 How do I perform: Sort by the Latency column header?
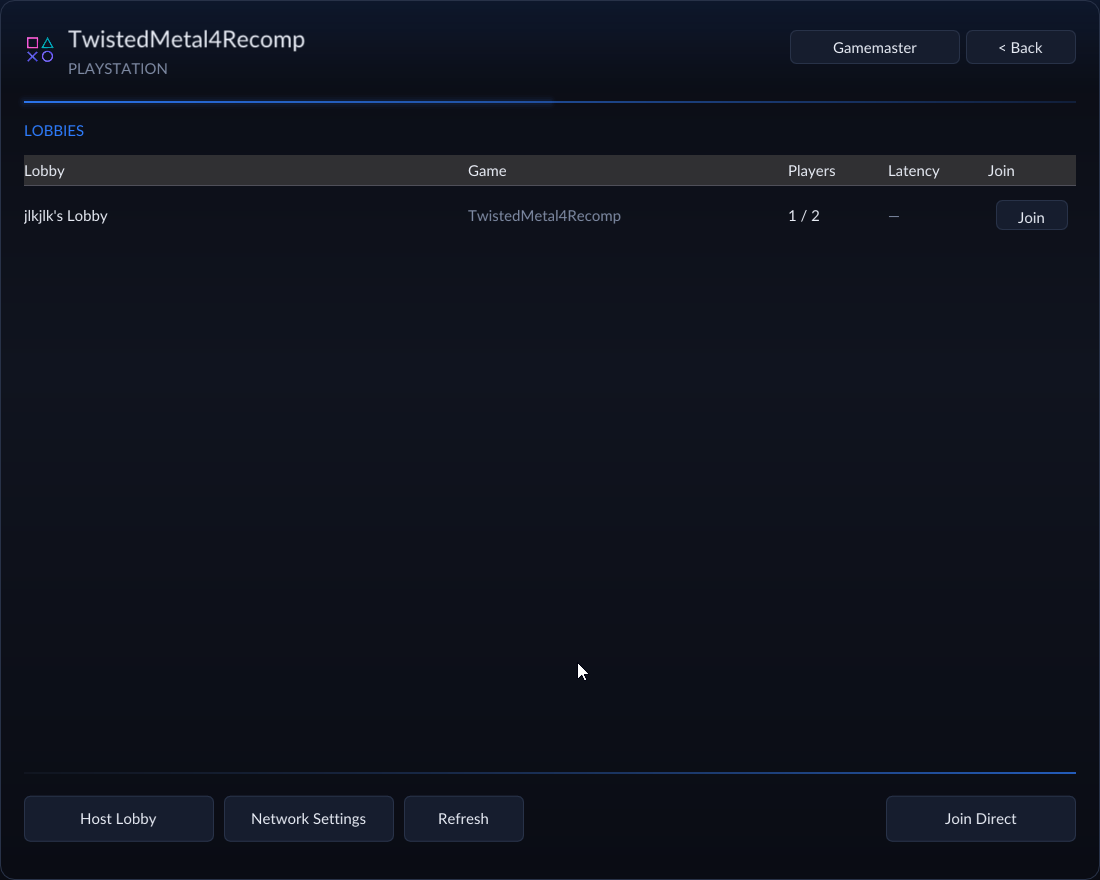click(913, 171)
